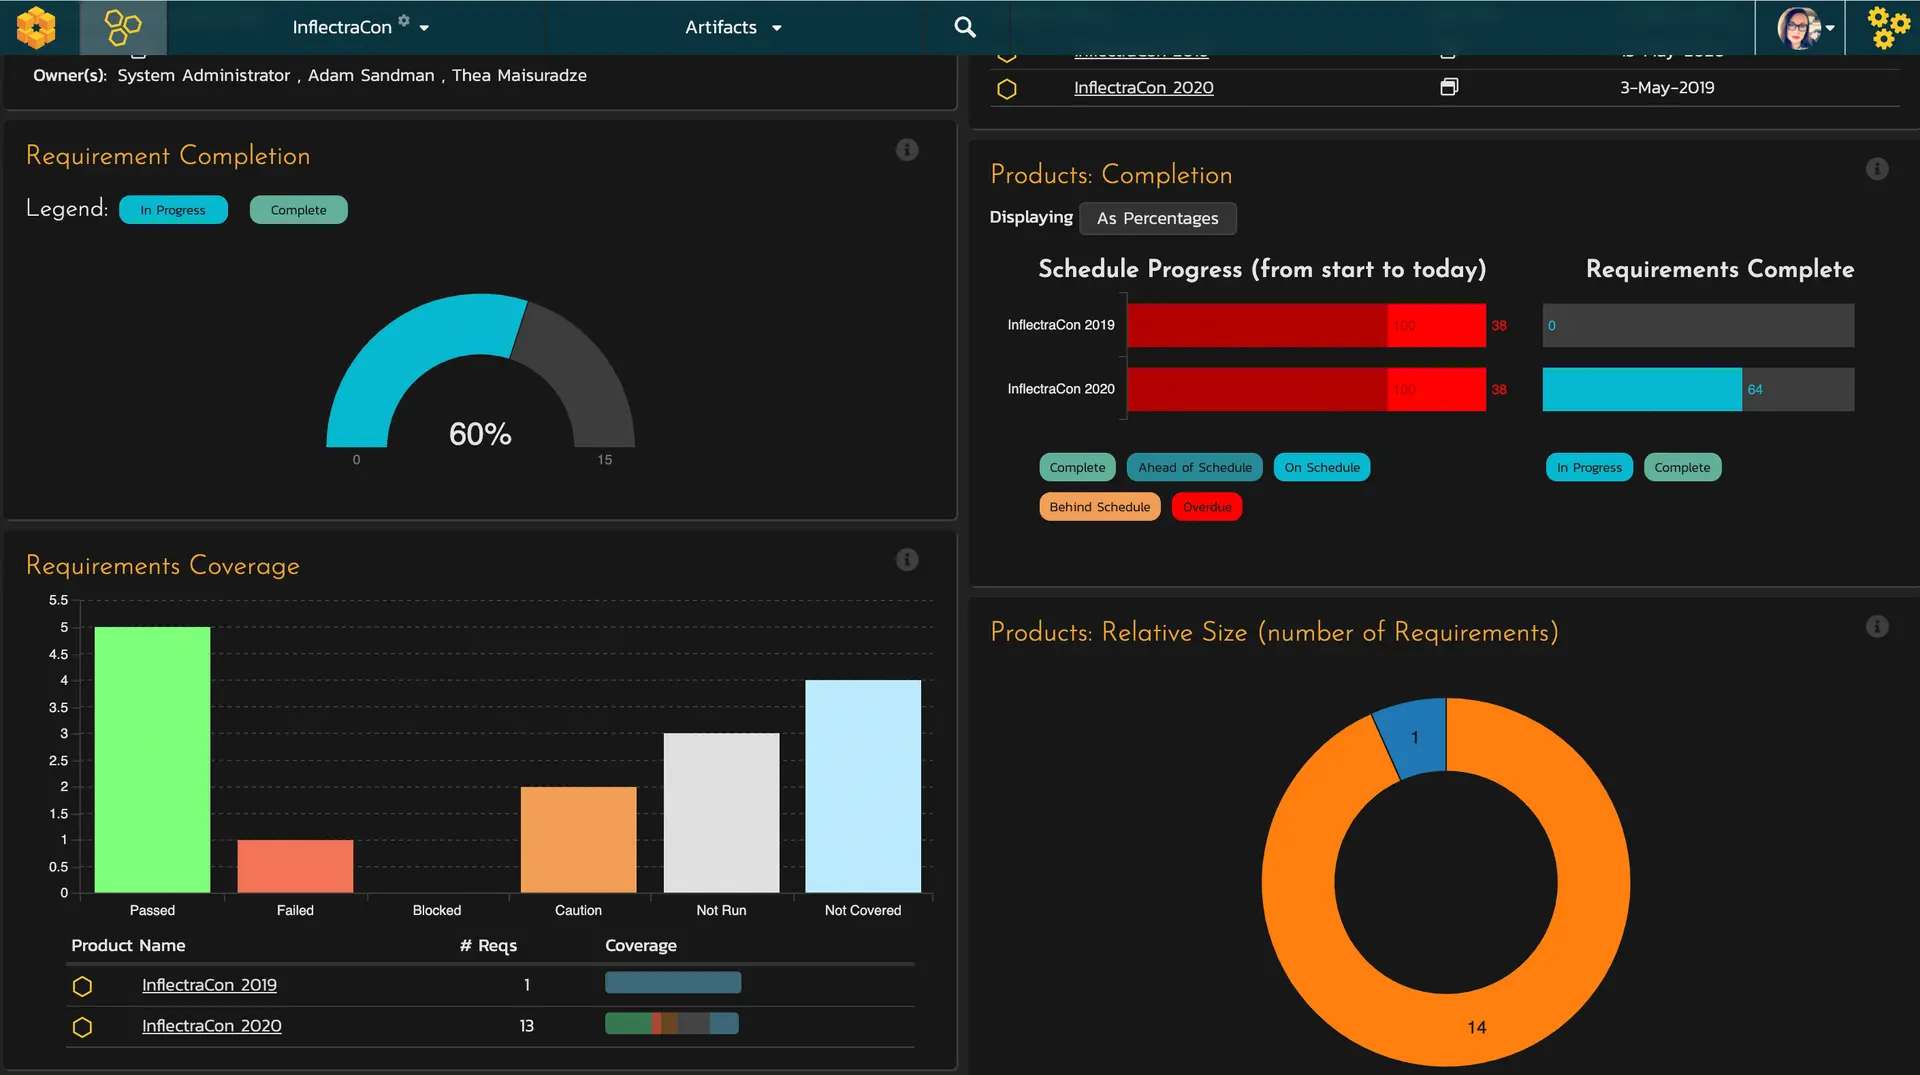Open the user avatar dropdown
Screen dimensions: 1920x1075
[1804, 27]
